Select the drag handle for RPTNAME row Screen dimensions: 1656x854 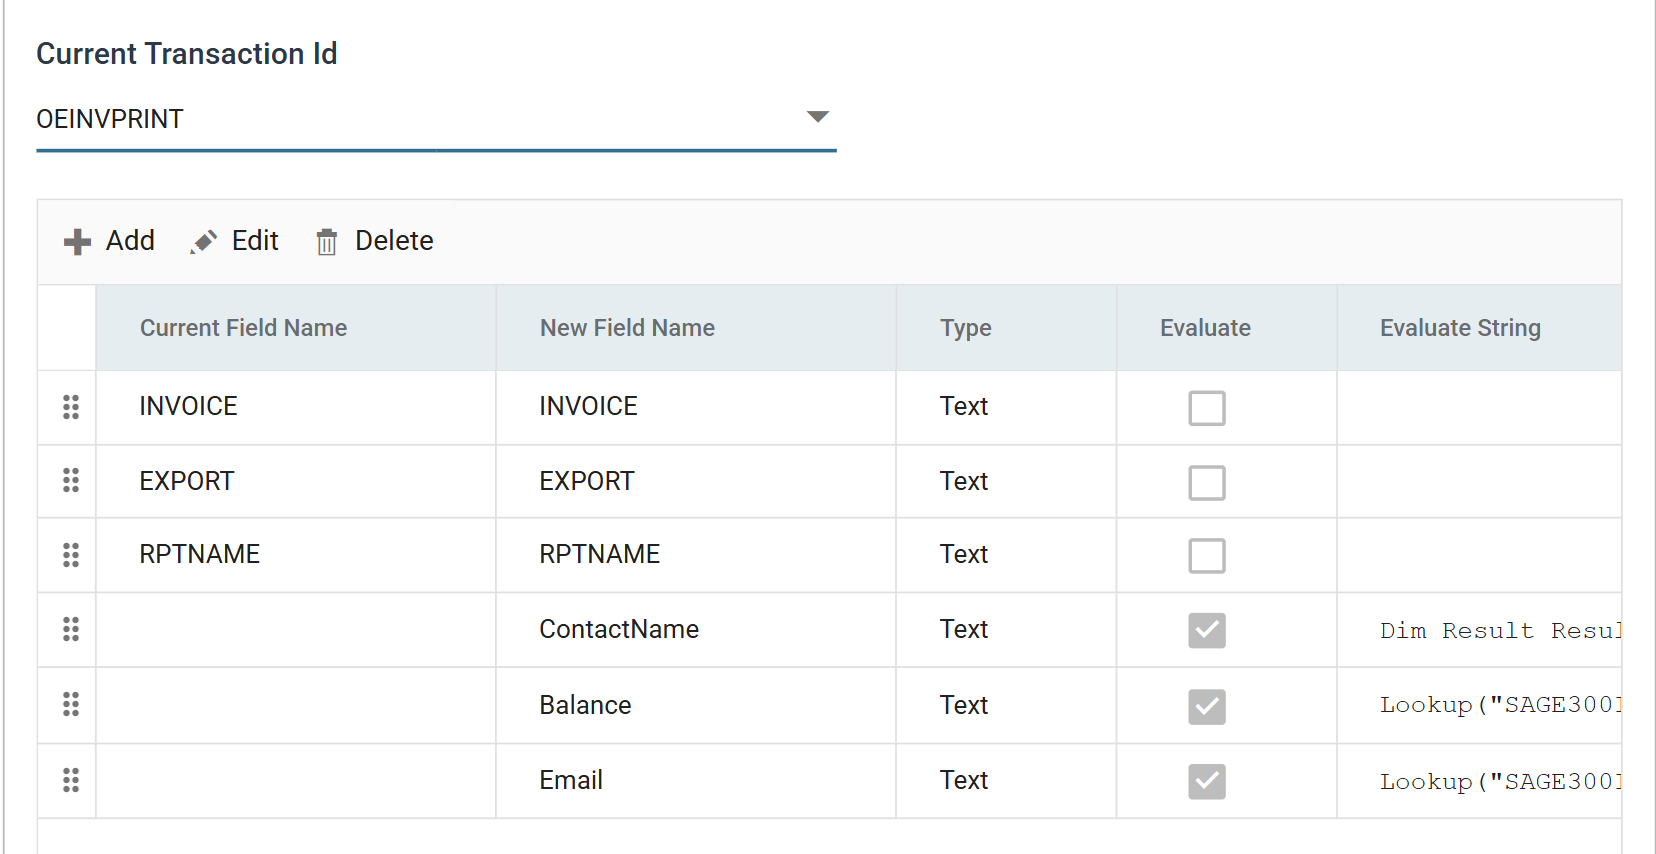pos(71,555)
